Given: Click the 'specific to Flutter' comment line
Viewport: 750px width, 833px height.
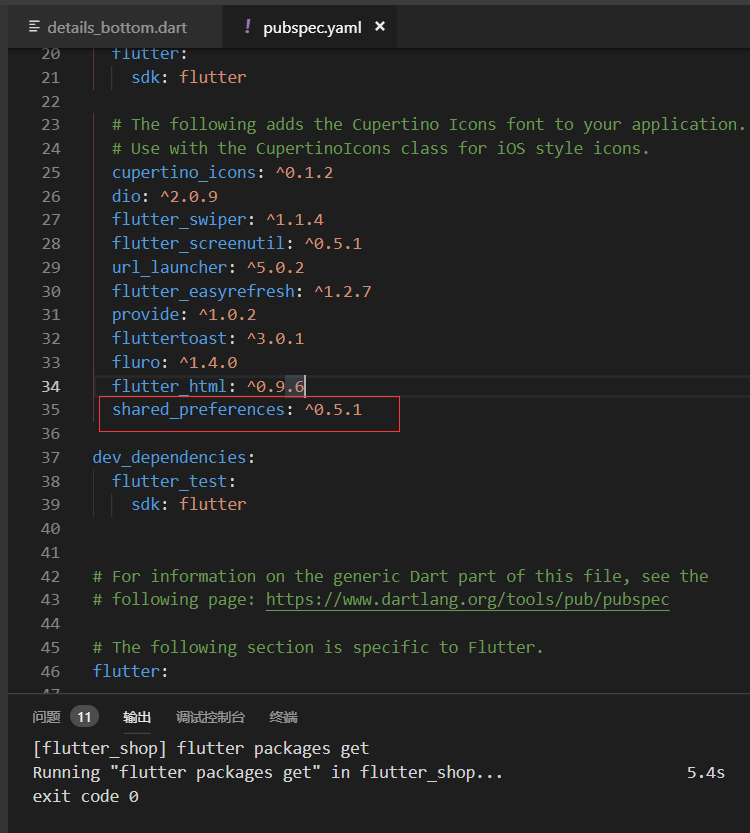Looking at the screenshot, I should tap(318, 648).
